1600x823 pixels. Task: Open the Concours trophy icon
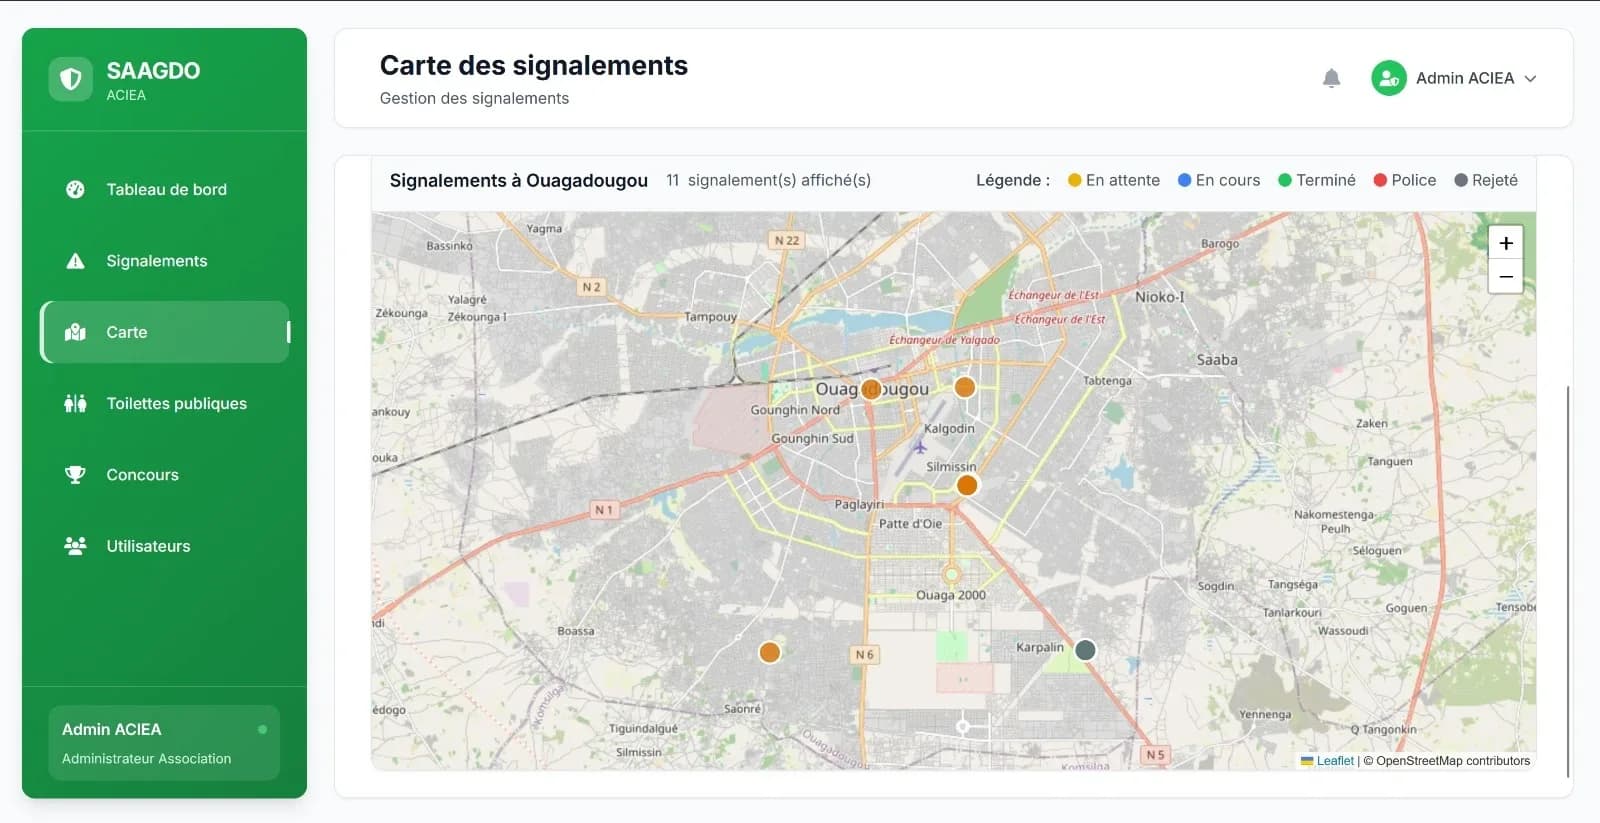click(x=75, y=475)
